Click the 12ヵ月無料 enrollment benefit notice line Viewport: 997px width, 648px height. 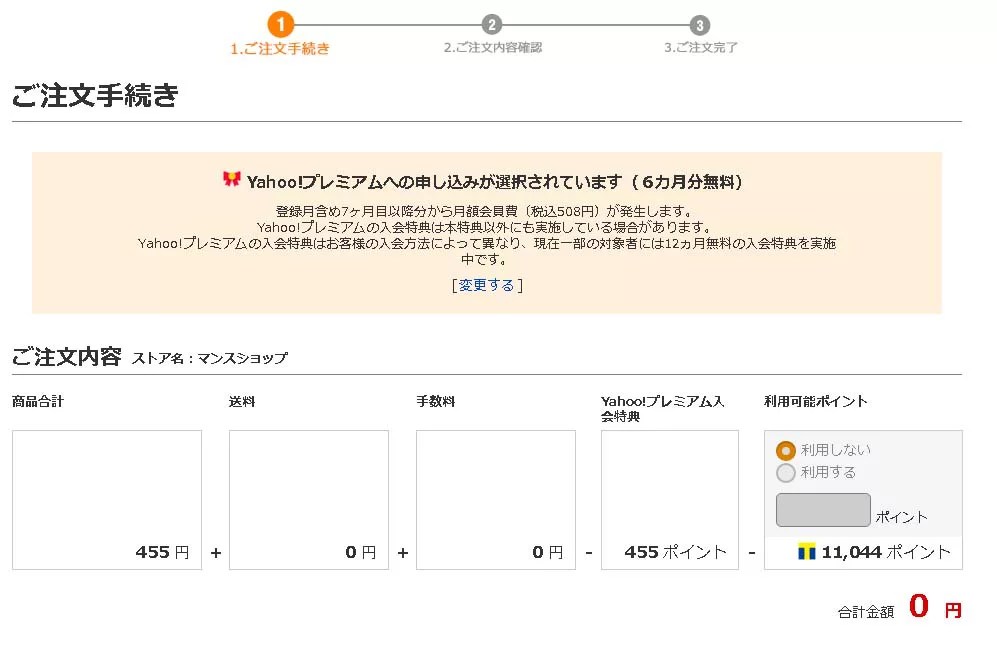pos(486,251)
